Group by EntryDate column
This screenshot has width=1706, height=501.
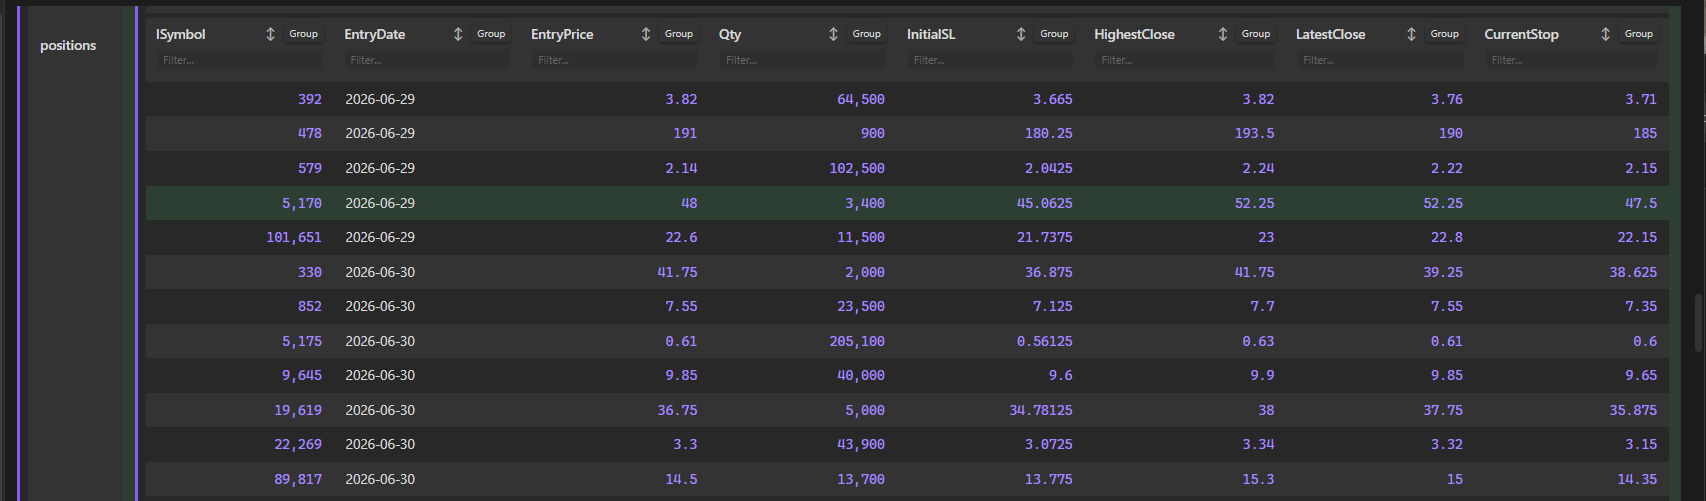pyautogui.click(x=491, y=34)
